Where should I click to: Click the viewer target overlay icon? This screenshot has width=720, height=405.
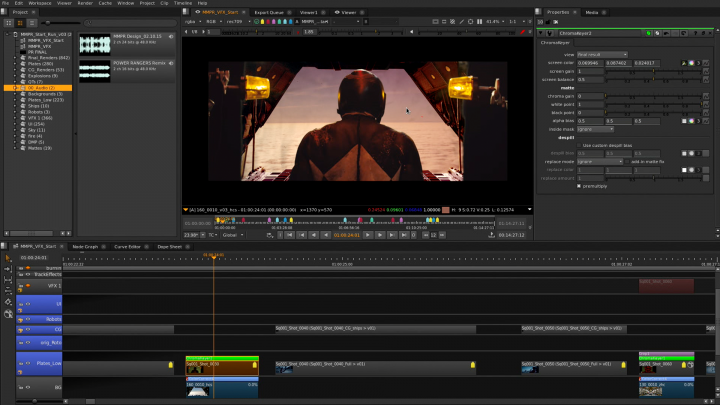[x=471, y=22]
